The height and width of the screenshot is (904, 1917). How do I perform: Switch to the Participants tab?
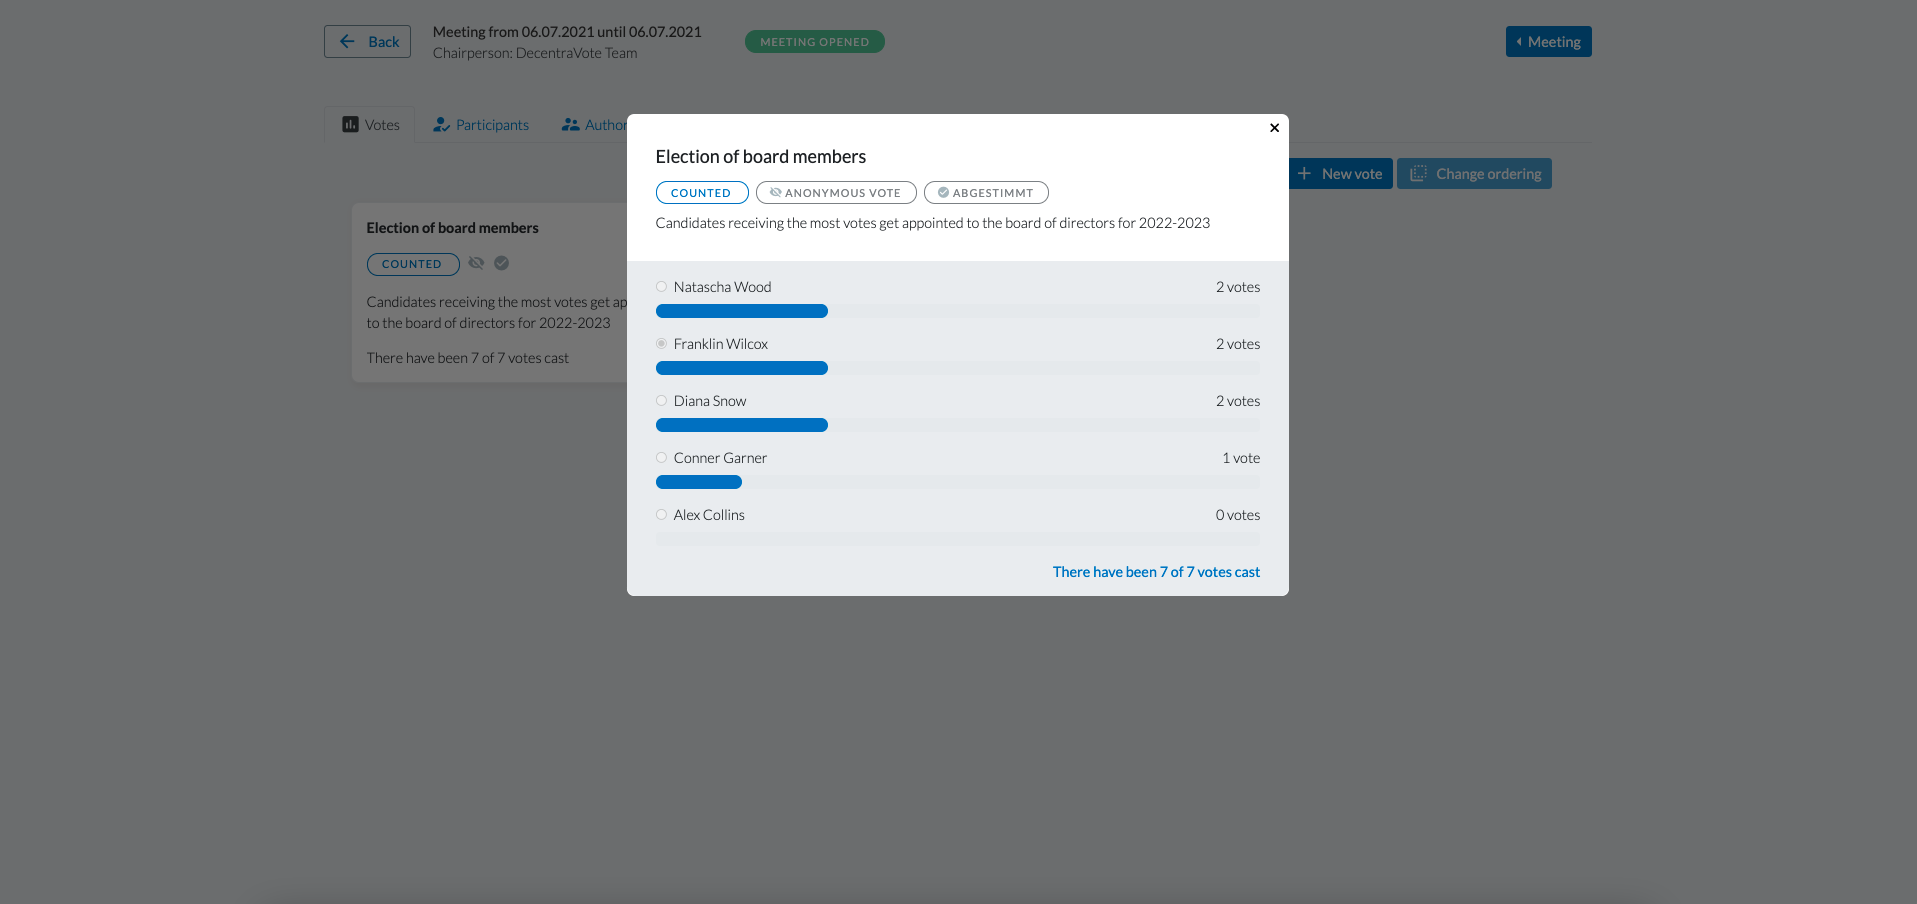pos(481,125)
